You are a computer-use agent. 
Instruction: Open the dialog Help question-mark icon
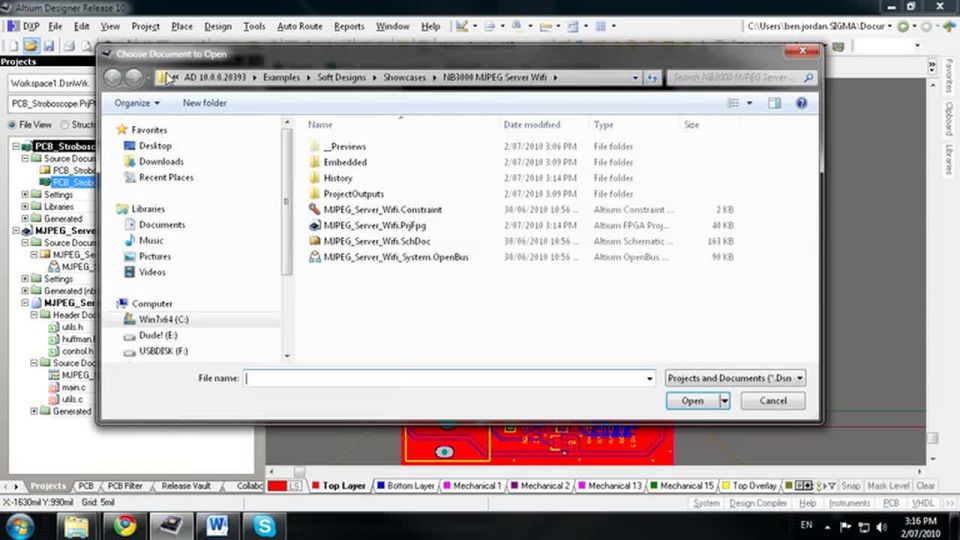pos(801,103)
